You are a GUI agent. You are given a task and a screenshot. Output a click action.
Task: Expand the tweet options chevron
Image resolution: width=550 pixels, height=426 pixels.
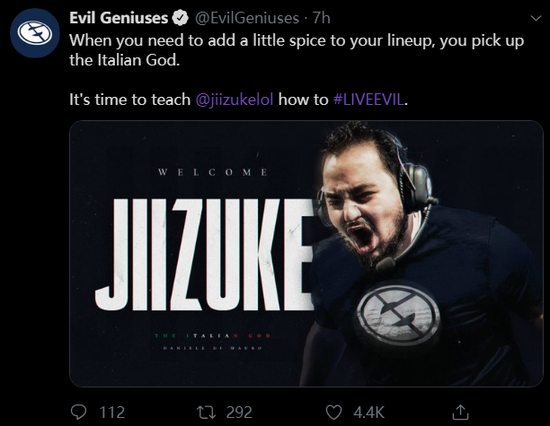tap(536, 18)
